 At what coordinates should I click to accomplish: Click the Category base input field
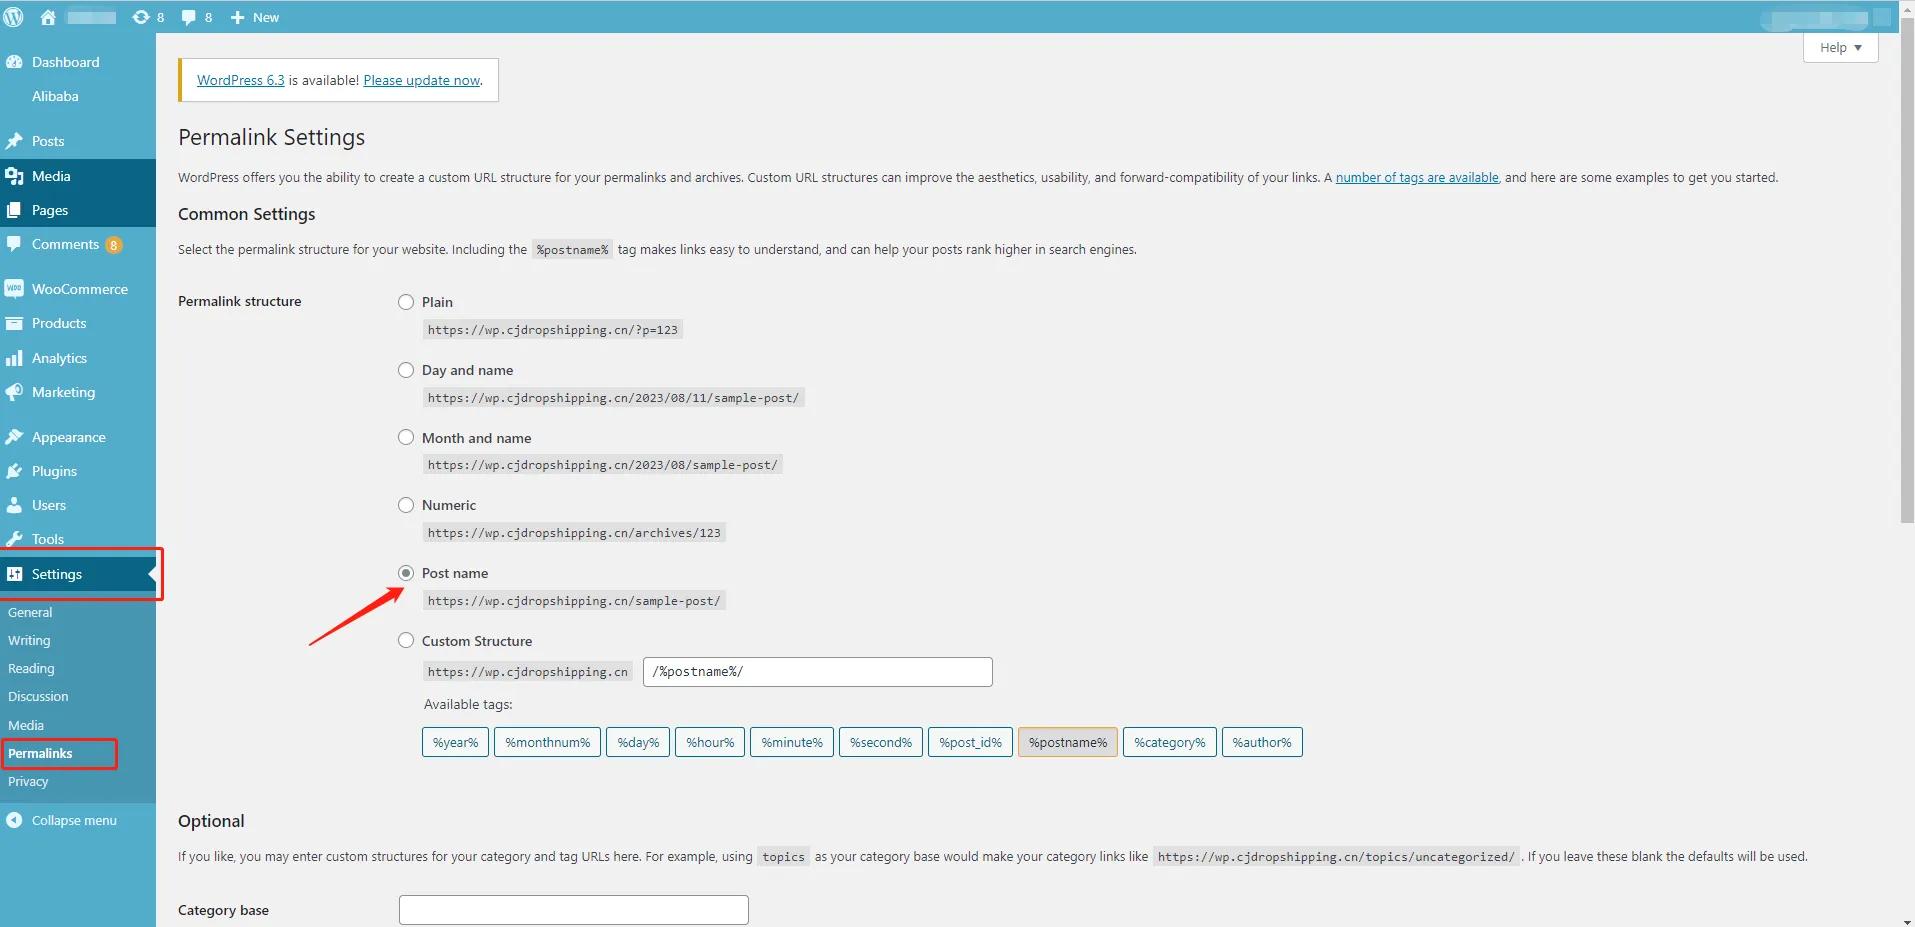tap(573, 910)
